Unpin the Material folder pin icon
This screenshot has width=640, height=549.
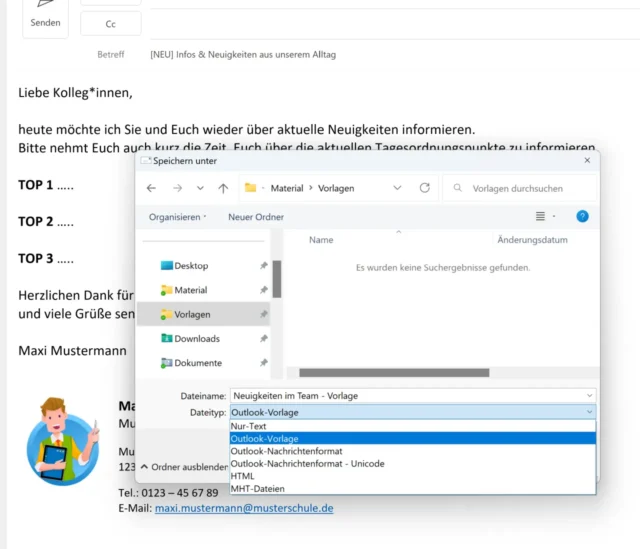(263, 290)
